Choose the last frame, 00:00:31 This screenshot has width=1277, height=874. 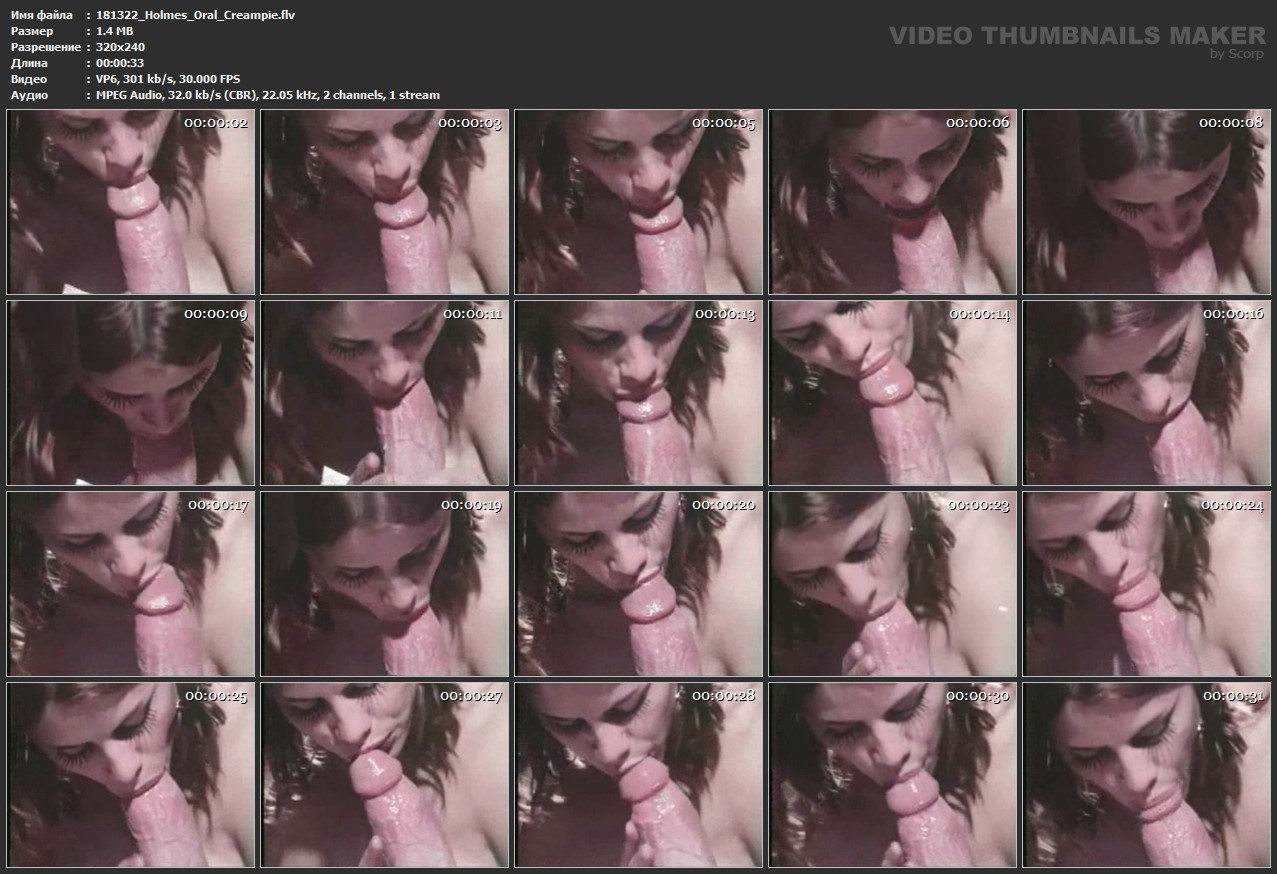pos(1146,774)
